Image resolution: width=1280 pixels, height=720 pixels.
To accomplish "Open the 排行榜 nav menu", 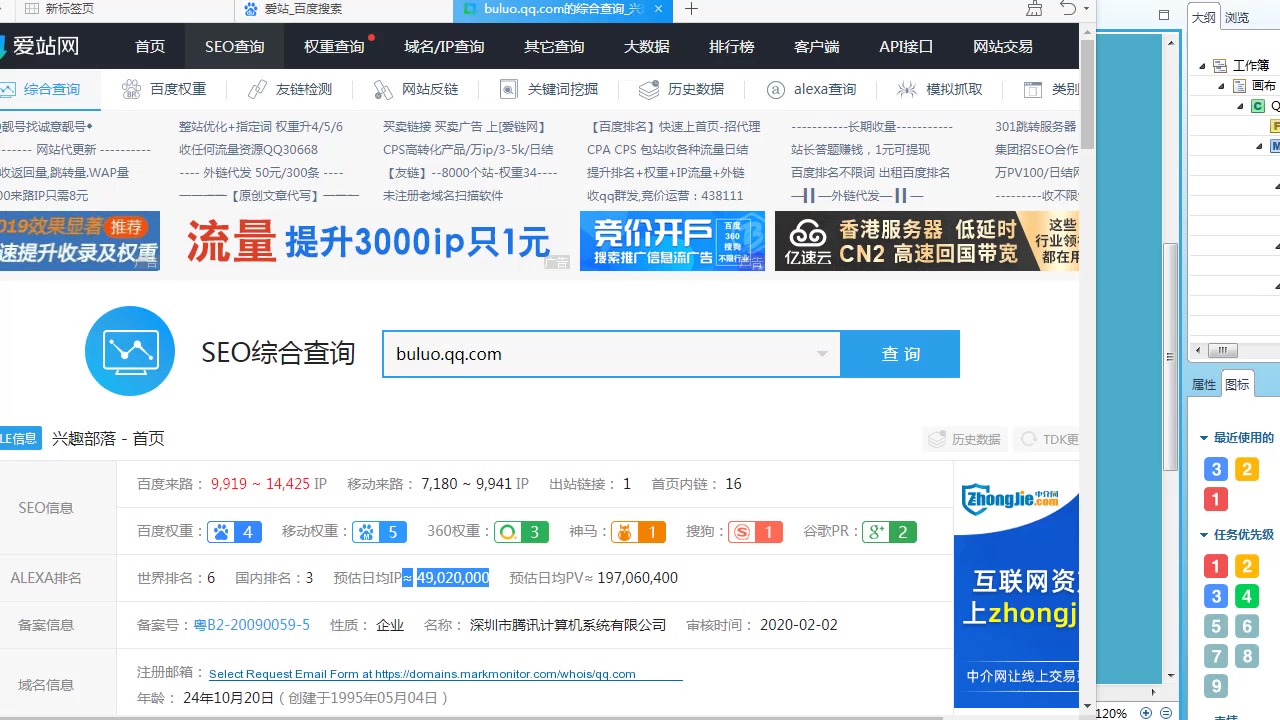I will tap(732, 47).
